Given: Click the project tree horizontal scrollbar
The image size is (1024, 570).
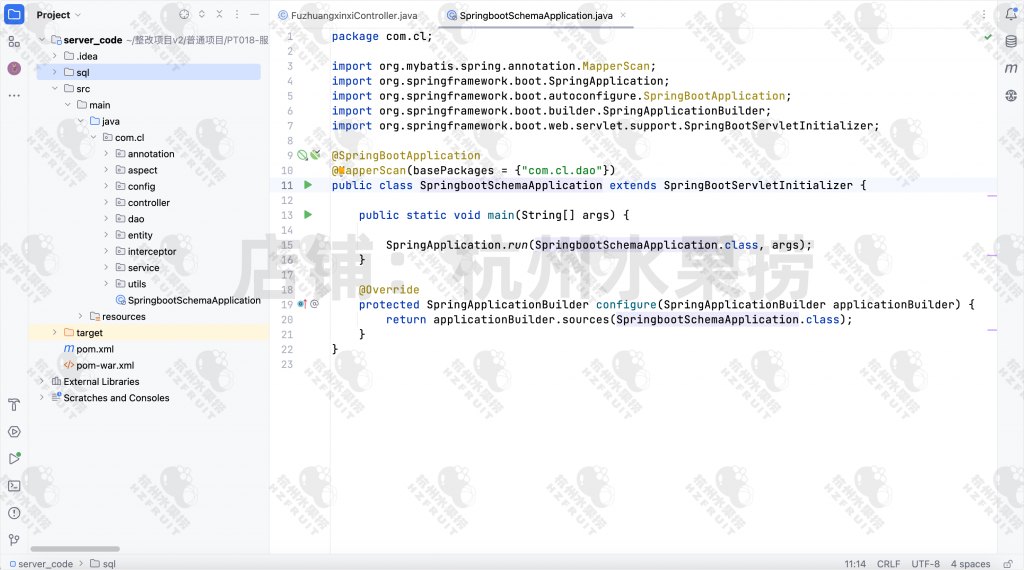Looking at the screenshot, I should coord(90,549).
